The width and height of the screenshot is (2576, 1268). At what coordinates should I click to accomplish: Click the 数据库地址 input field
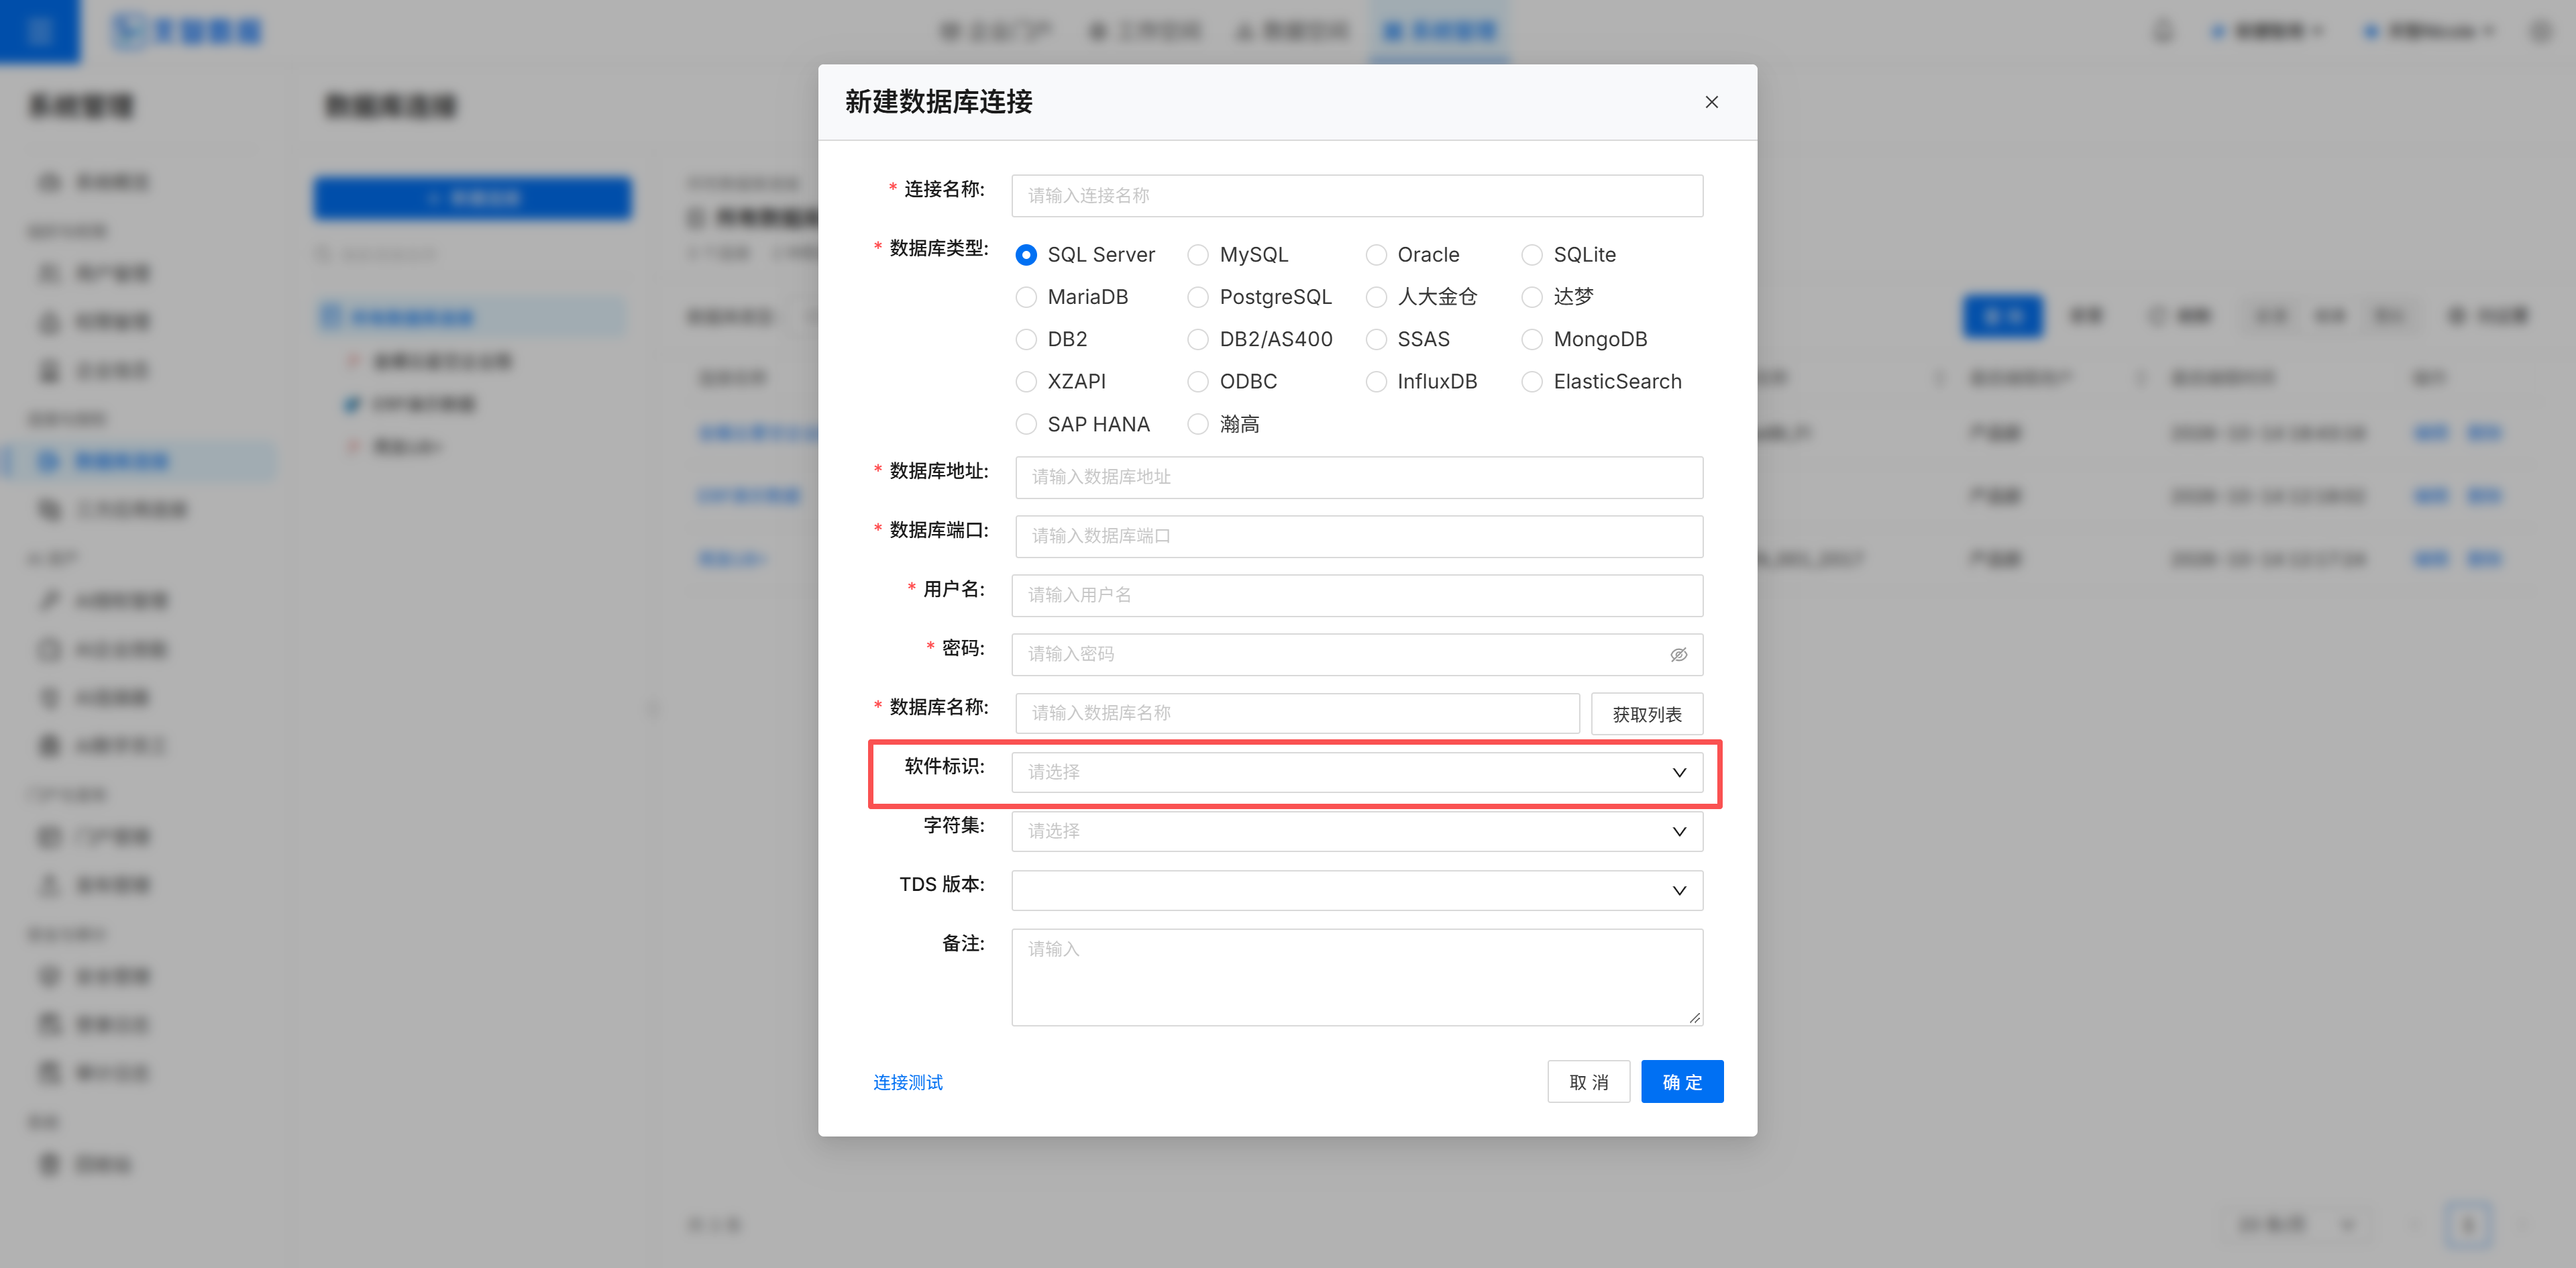[1359, 477]
